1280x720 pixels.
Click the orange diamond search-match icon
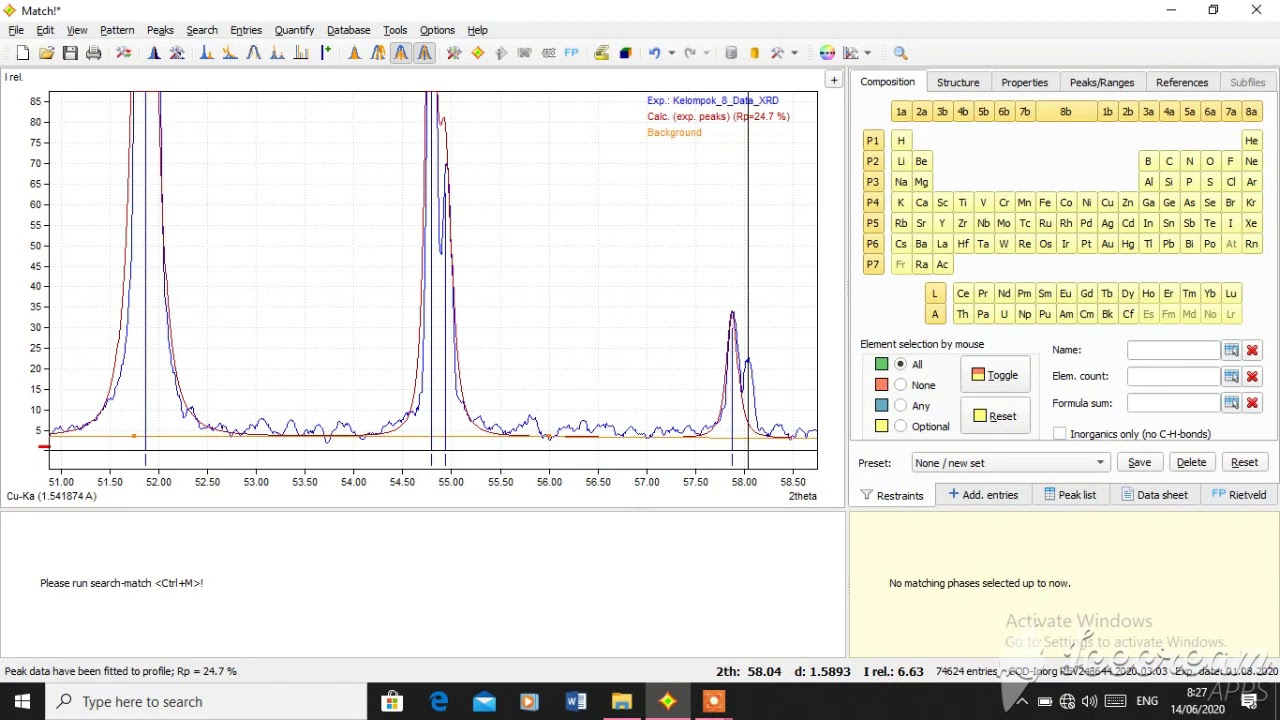pos(478,53)
